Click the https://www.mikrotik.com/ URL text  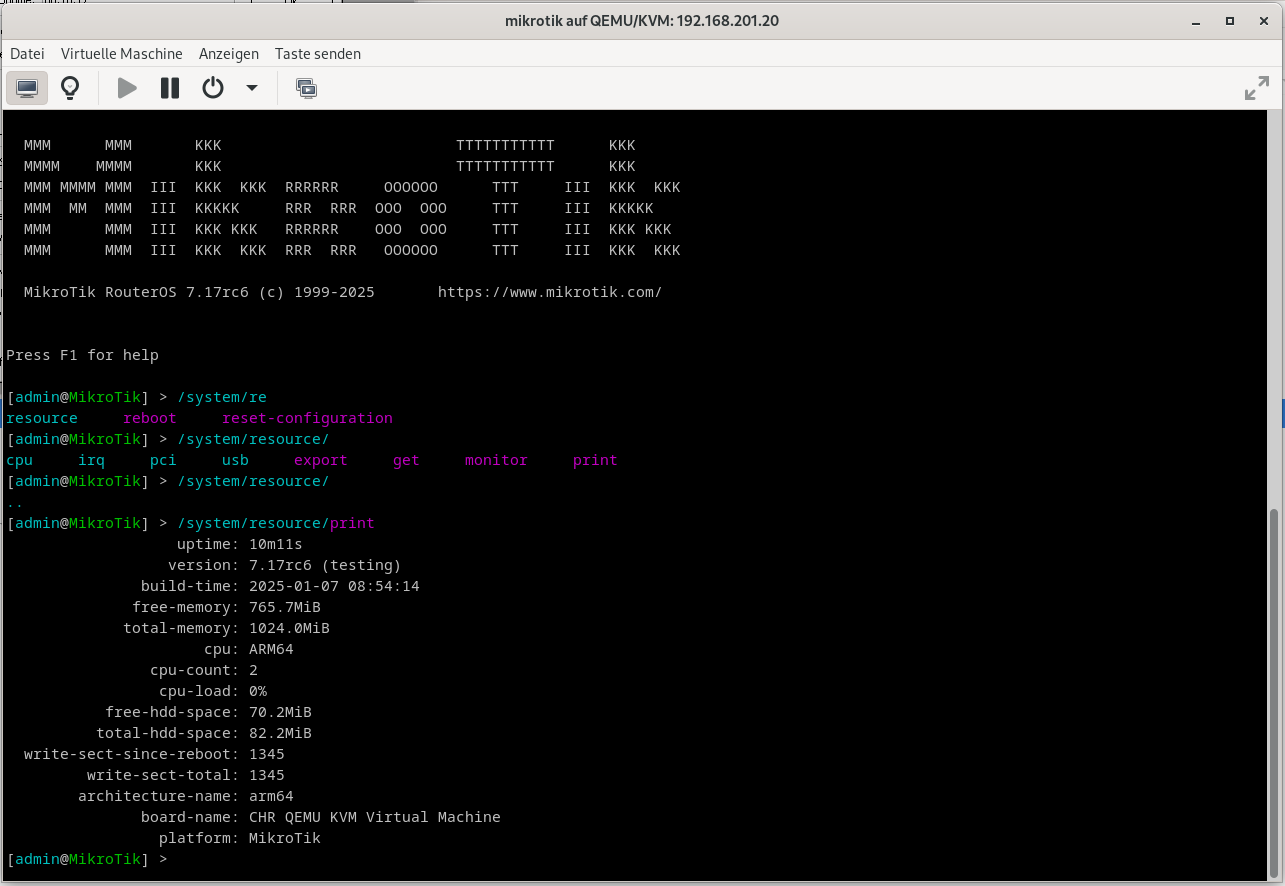coord(550,292)
